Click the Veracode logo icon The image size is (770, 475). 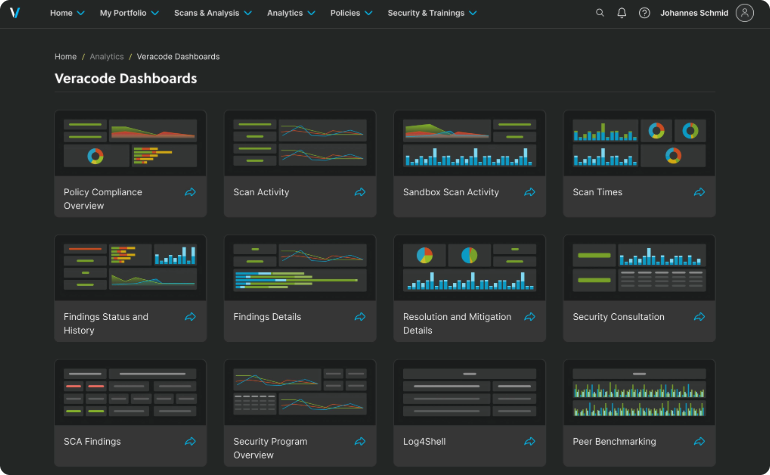tap(15, 13)
